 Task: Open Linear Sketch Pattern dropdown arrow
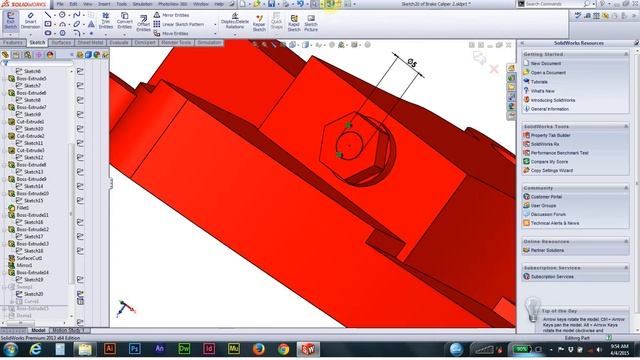pyautogui.click(x=215, y=24)
